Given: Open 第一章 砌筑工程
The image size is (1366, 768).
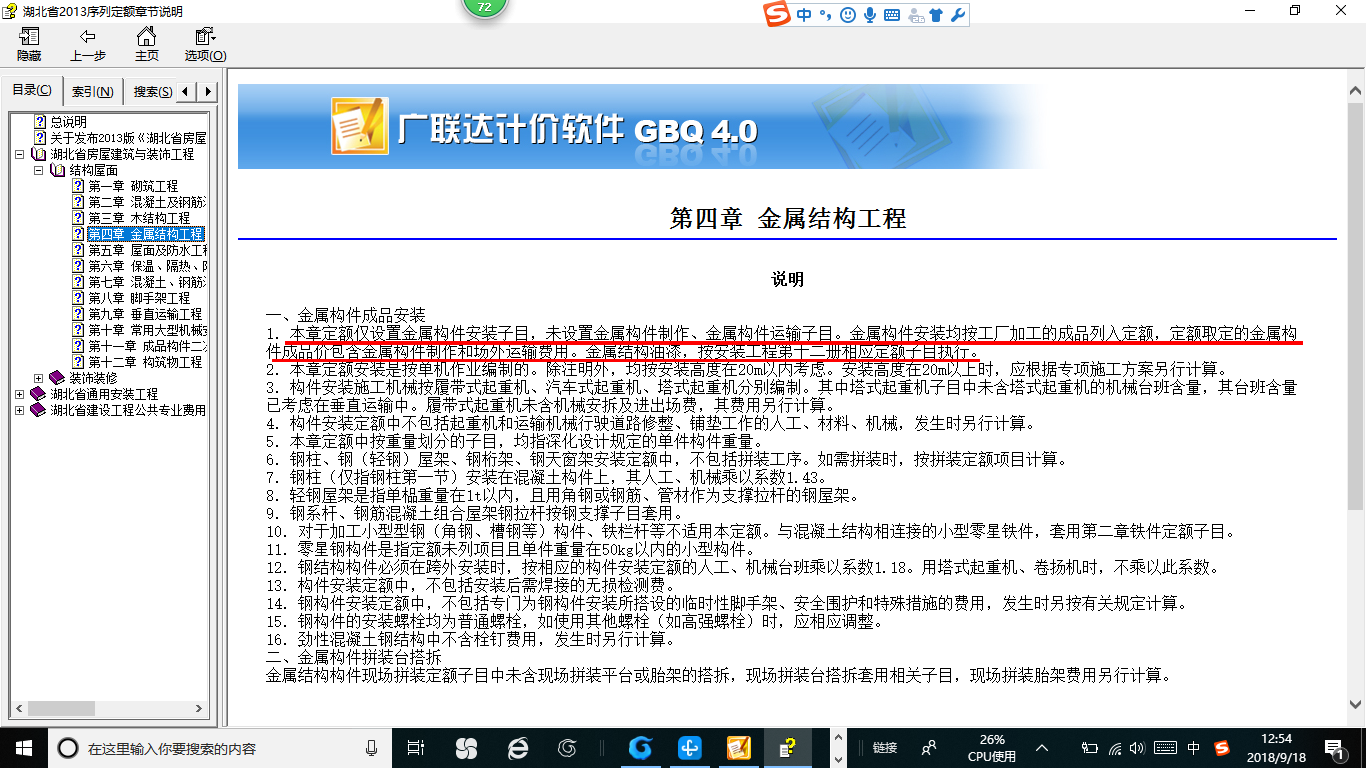Looking at the screenshot, I should [x=133, y=186].
